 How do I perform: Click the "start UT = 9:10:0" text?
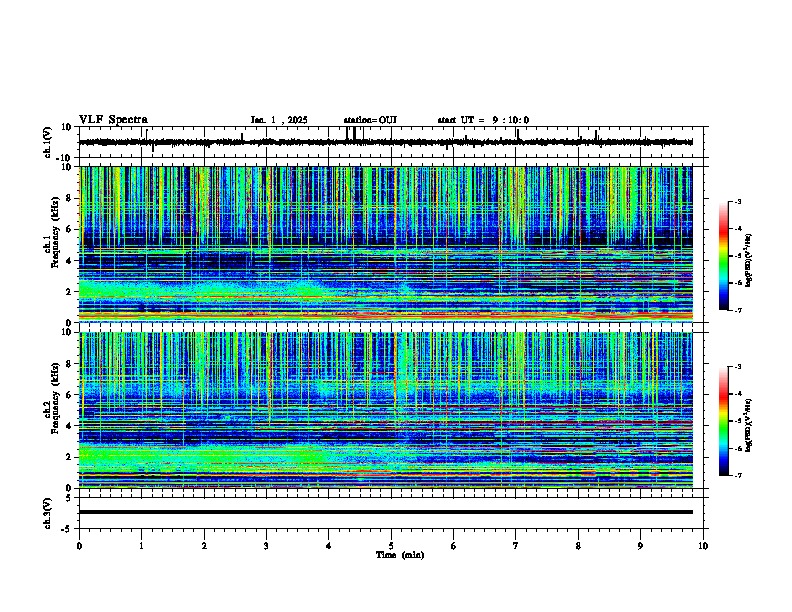pyautogui.click(x=483, y=120)
